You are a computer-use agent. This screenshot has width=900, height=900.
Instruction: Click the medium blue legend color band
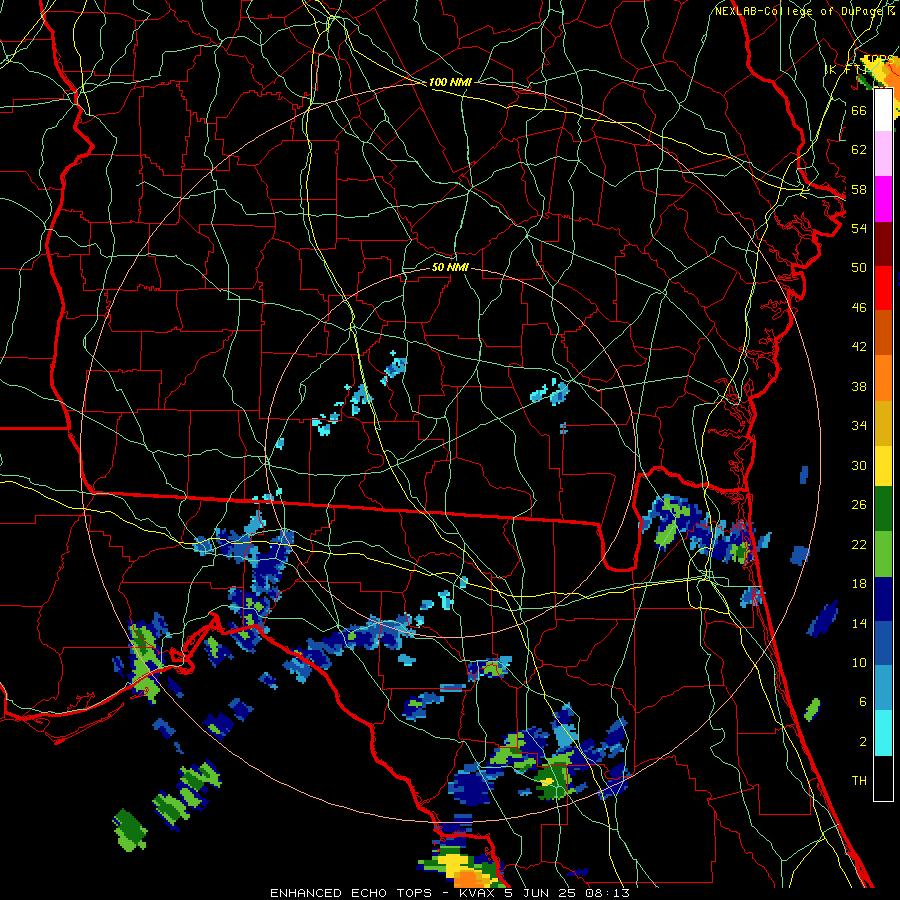click(883, 643)
